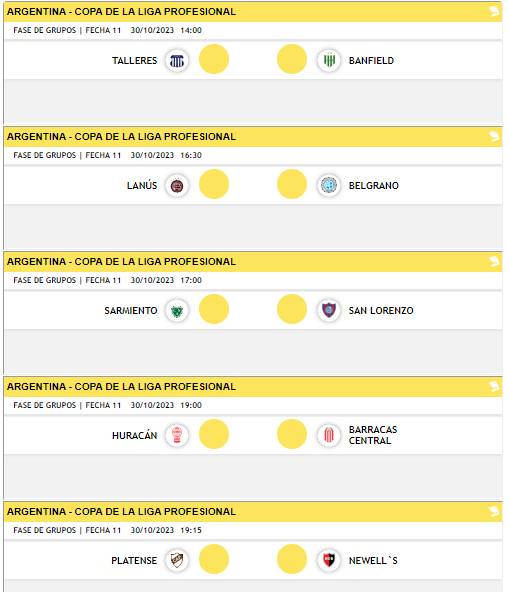Click the Barracas Central striped badge
The width and height of the screenshot is (508, 592).
[x=329, y=435]
